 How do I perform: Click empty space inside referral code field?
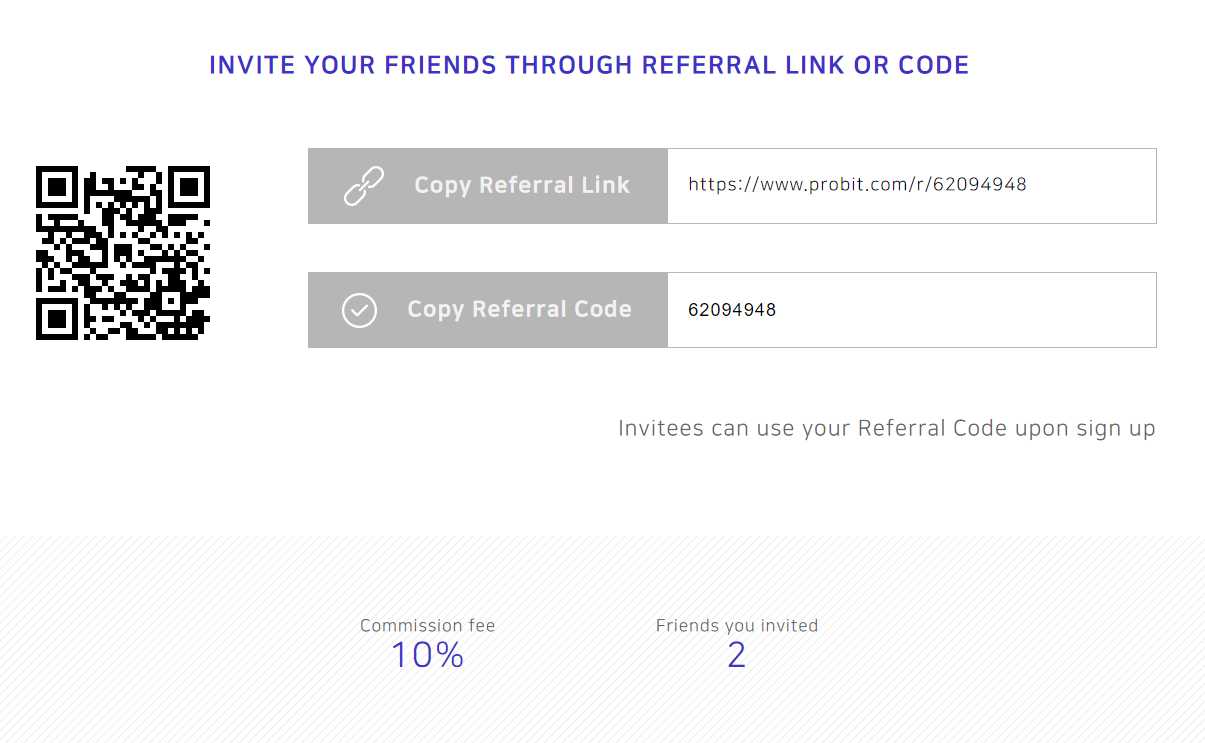(x=965, y=310)
